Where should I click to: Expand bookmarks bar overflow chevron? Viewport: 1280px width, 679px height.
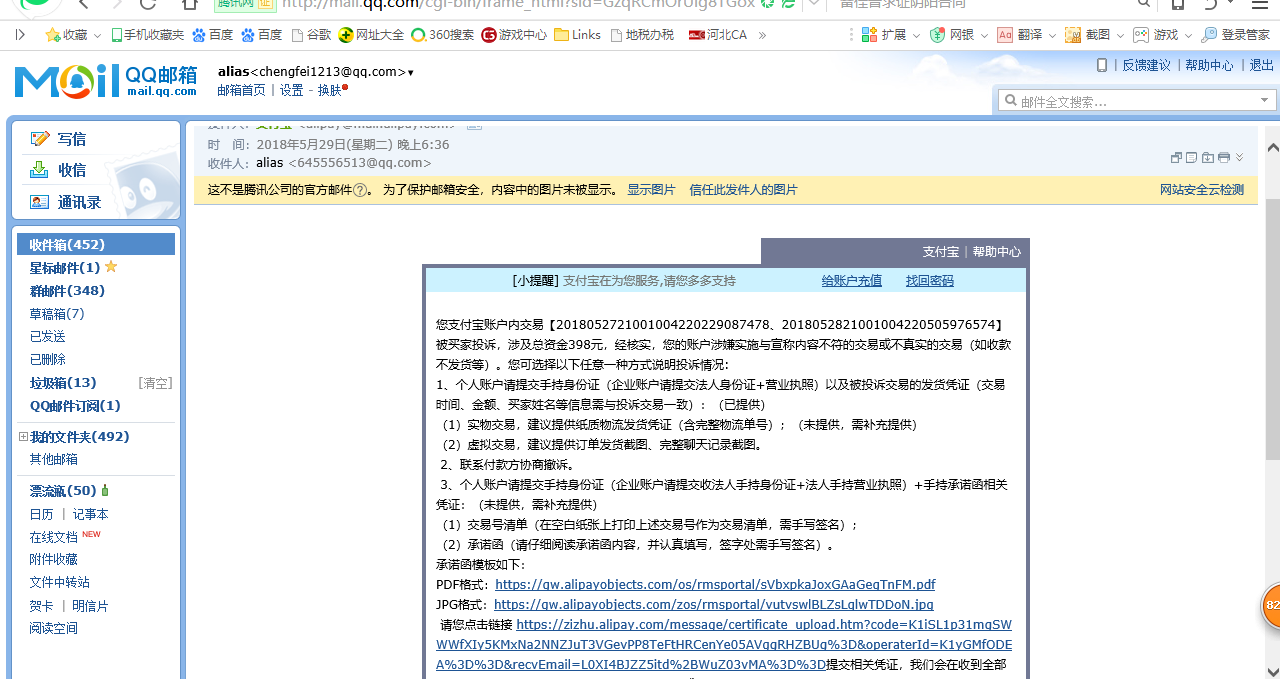(x=763, y=35)
